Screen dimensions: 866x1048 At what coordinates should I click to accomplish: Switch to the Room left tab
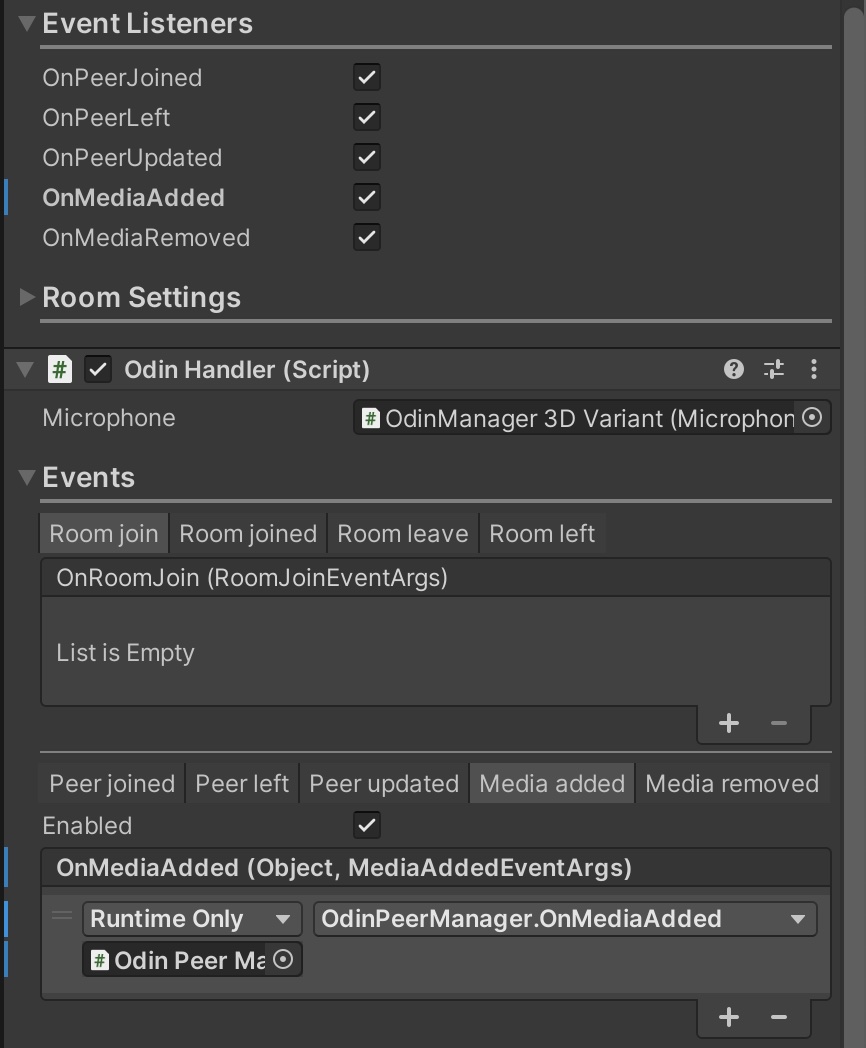(542, 533)
